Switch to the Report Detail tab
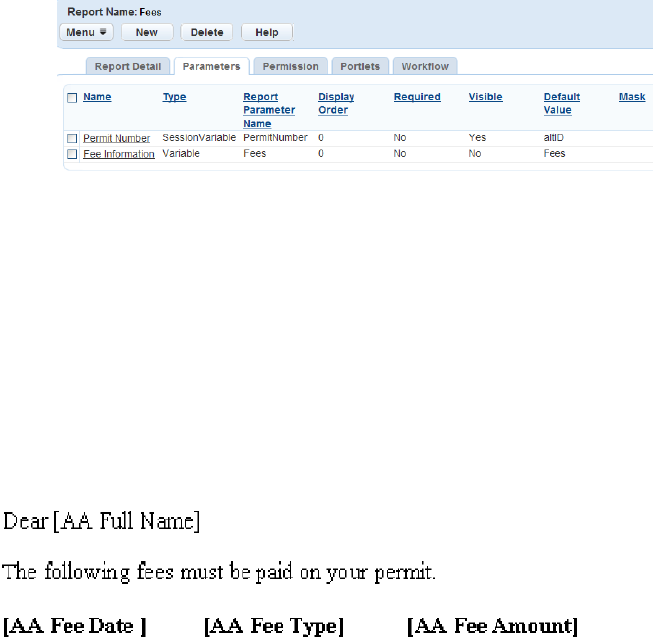653x643 pixels. click(128, 67)
